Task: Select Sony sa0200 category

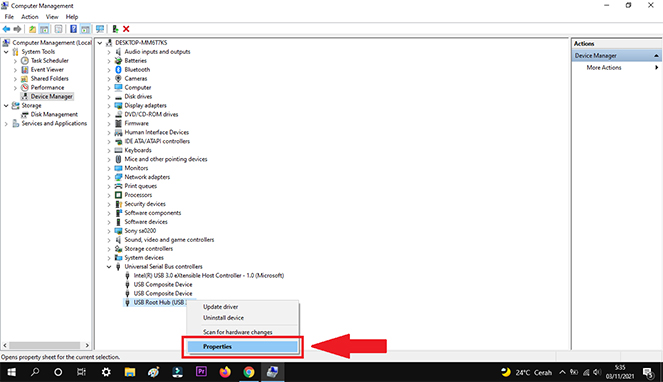Action: point(140,231)
